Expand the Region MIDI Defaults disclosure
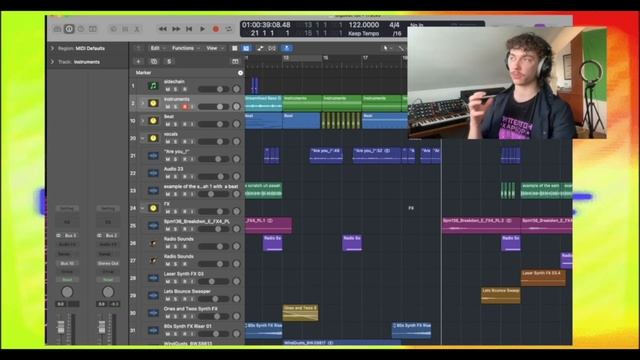This screenshot has height=360, width=640. click(x=52, y=48)
